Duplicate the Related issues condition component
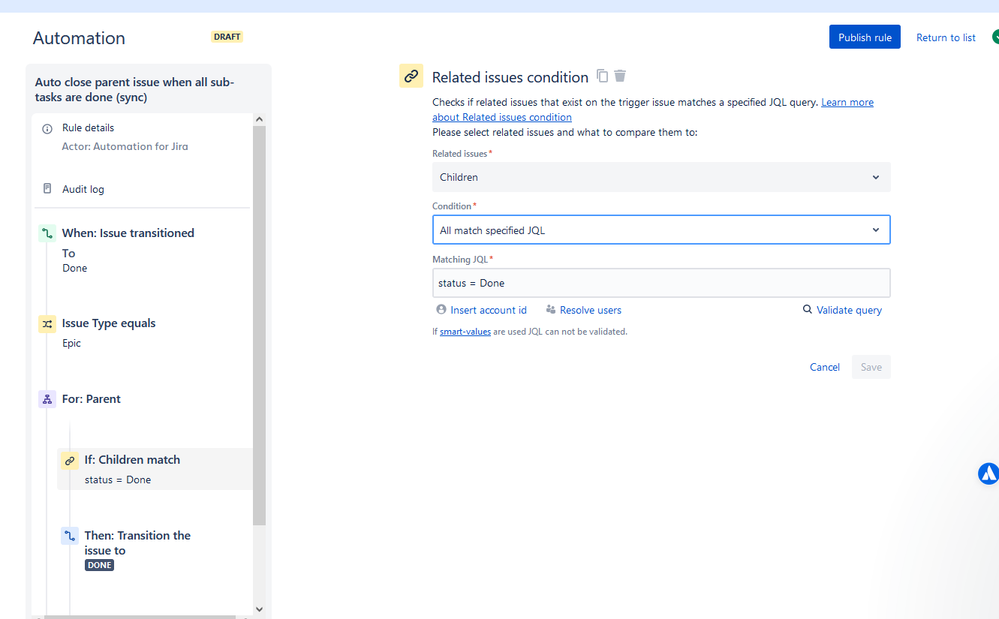Viewport: 999px width, 619px height. pos(602,76)
